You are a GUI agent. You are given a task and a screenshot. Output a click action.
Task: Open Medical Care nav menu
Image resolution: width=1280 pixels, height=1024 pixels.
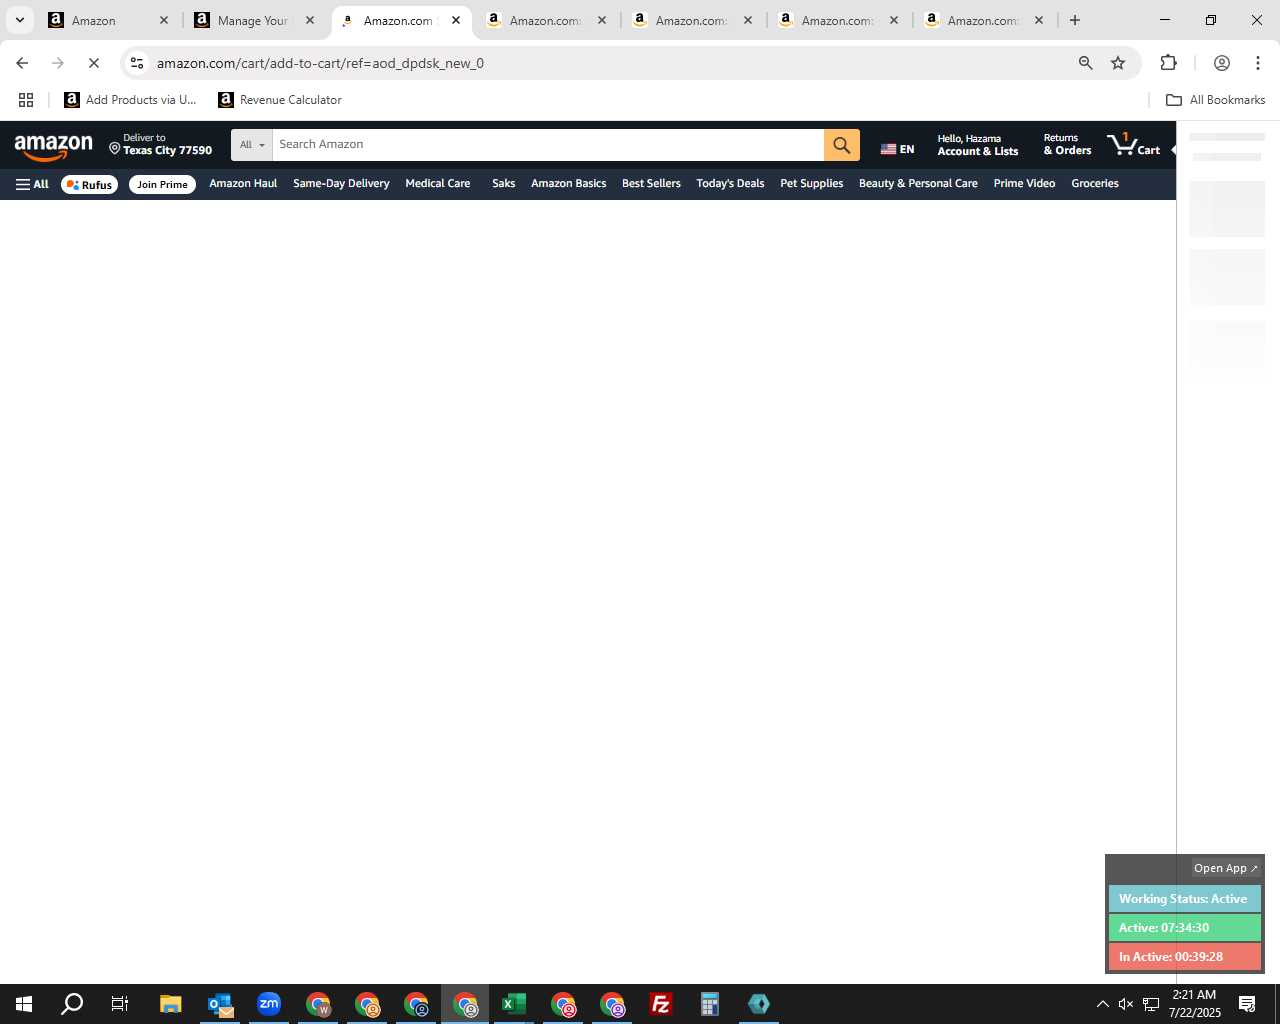click(437, 184)
